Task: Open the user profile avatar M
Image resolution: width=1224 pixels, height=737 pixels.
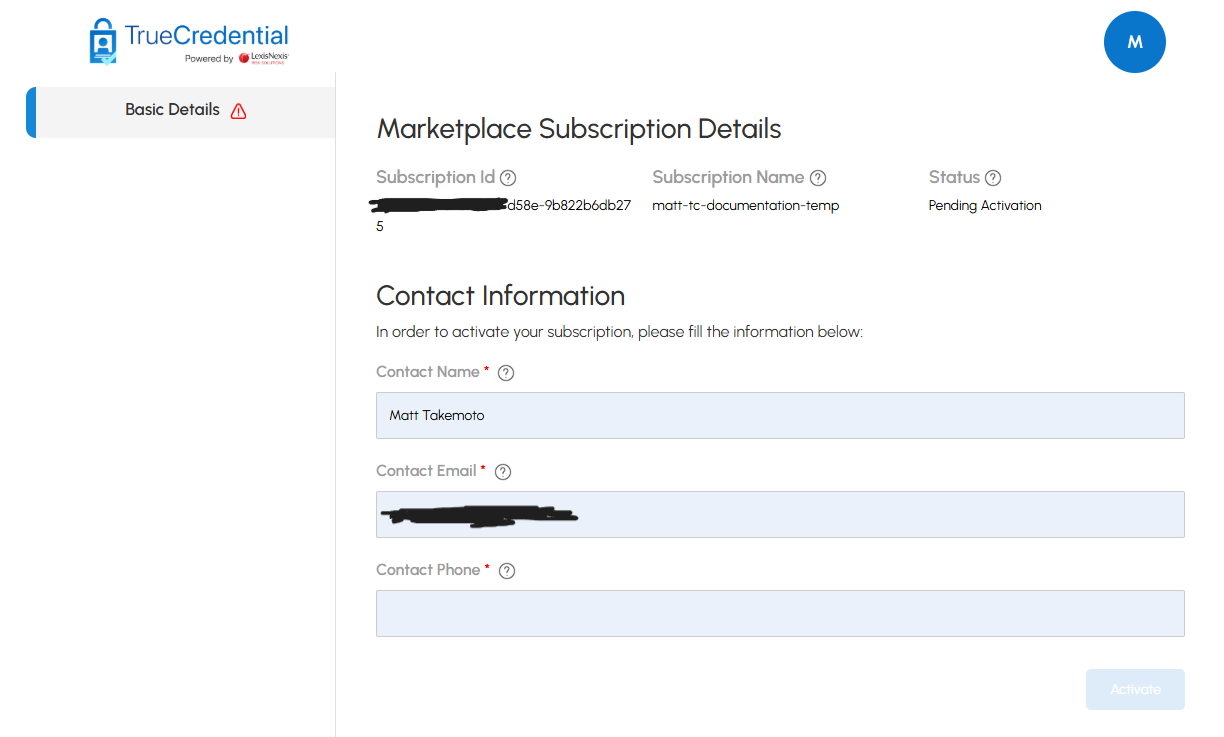Action: click(x=1134, y=42)
